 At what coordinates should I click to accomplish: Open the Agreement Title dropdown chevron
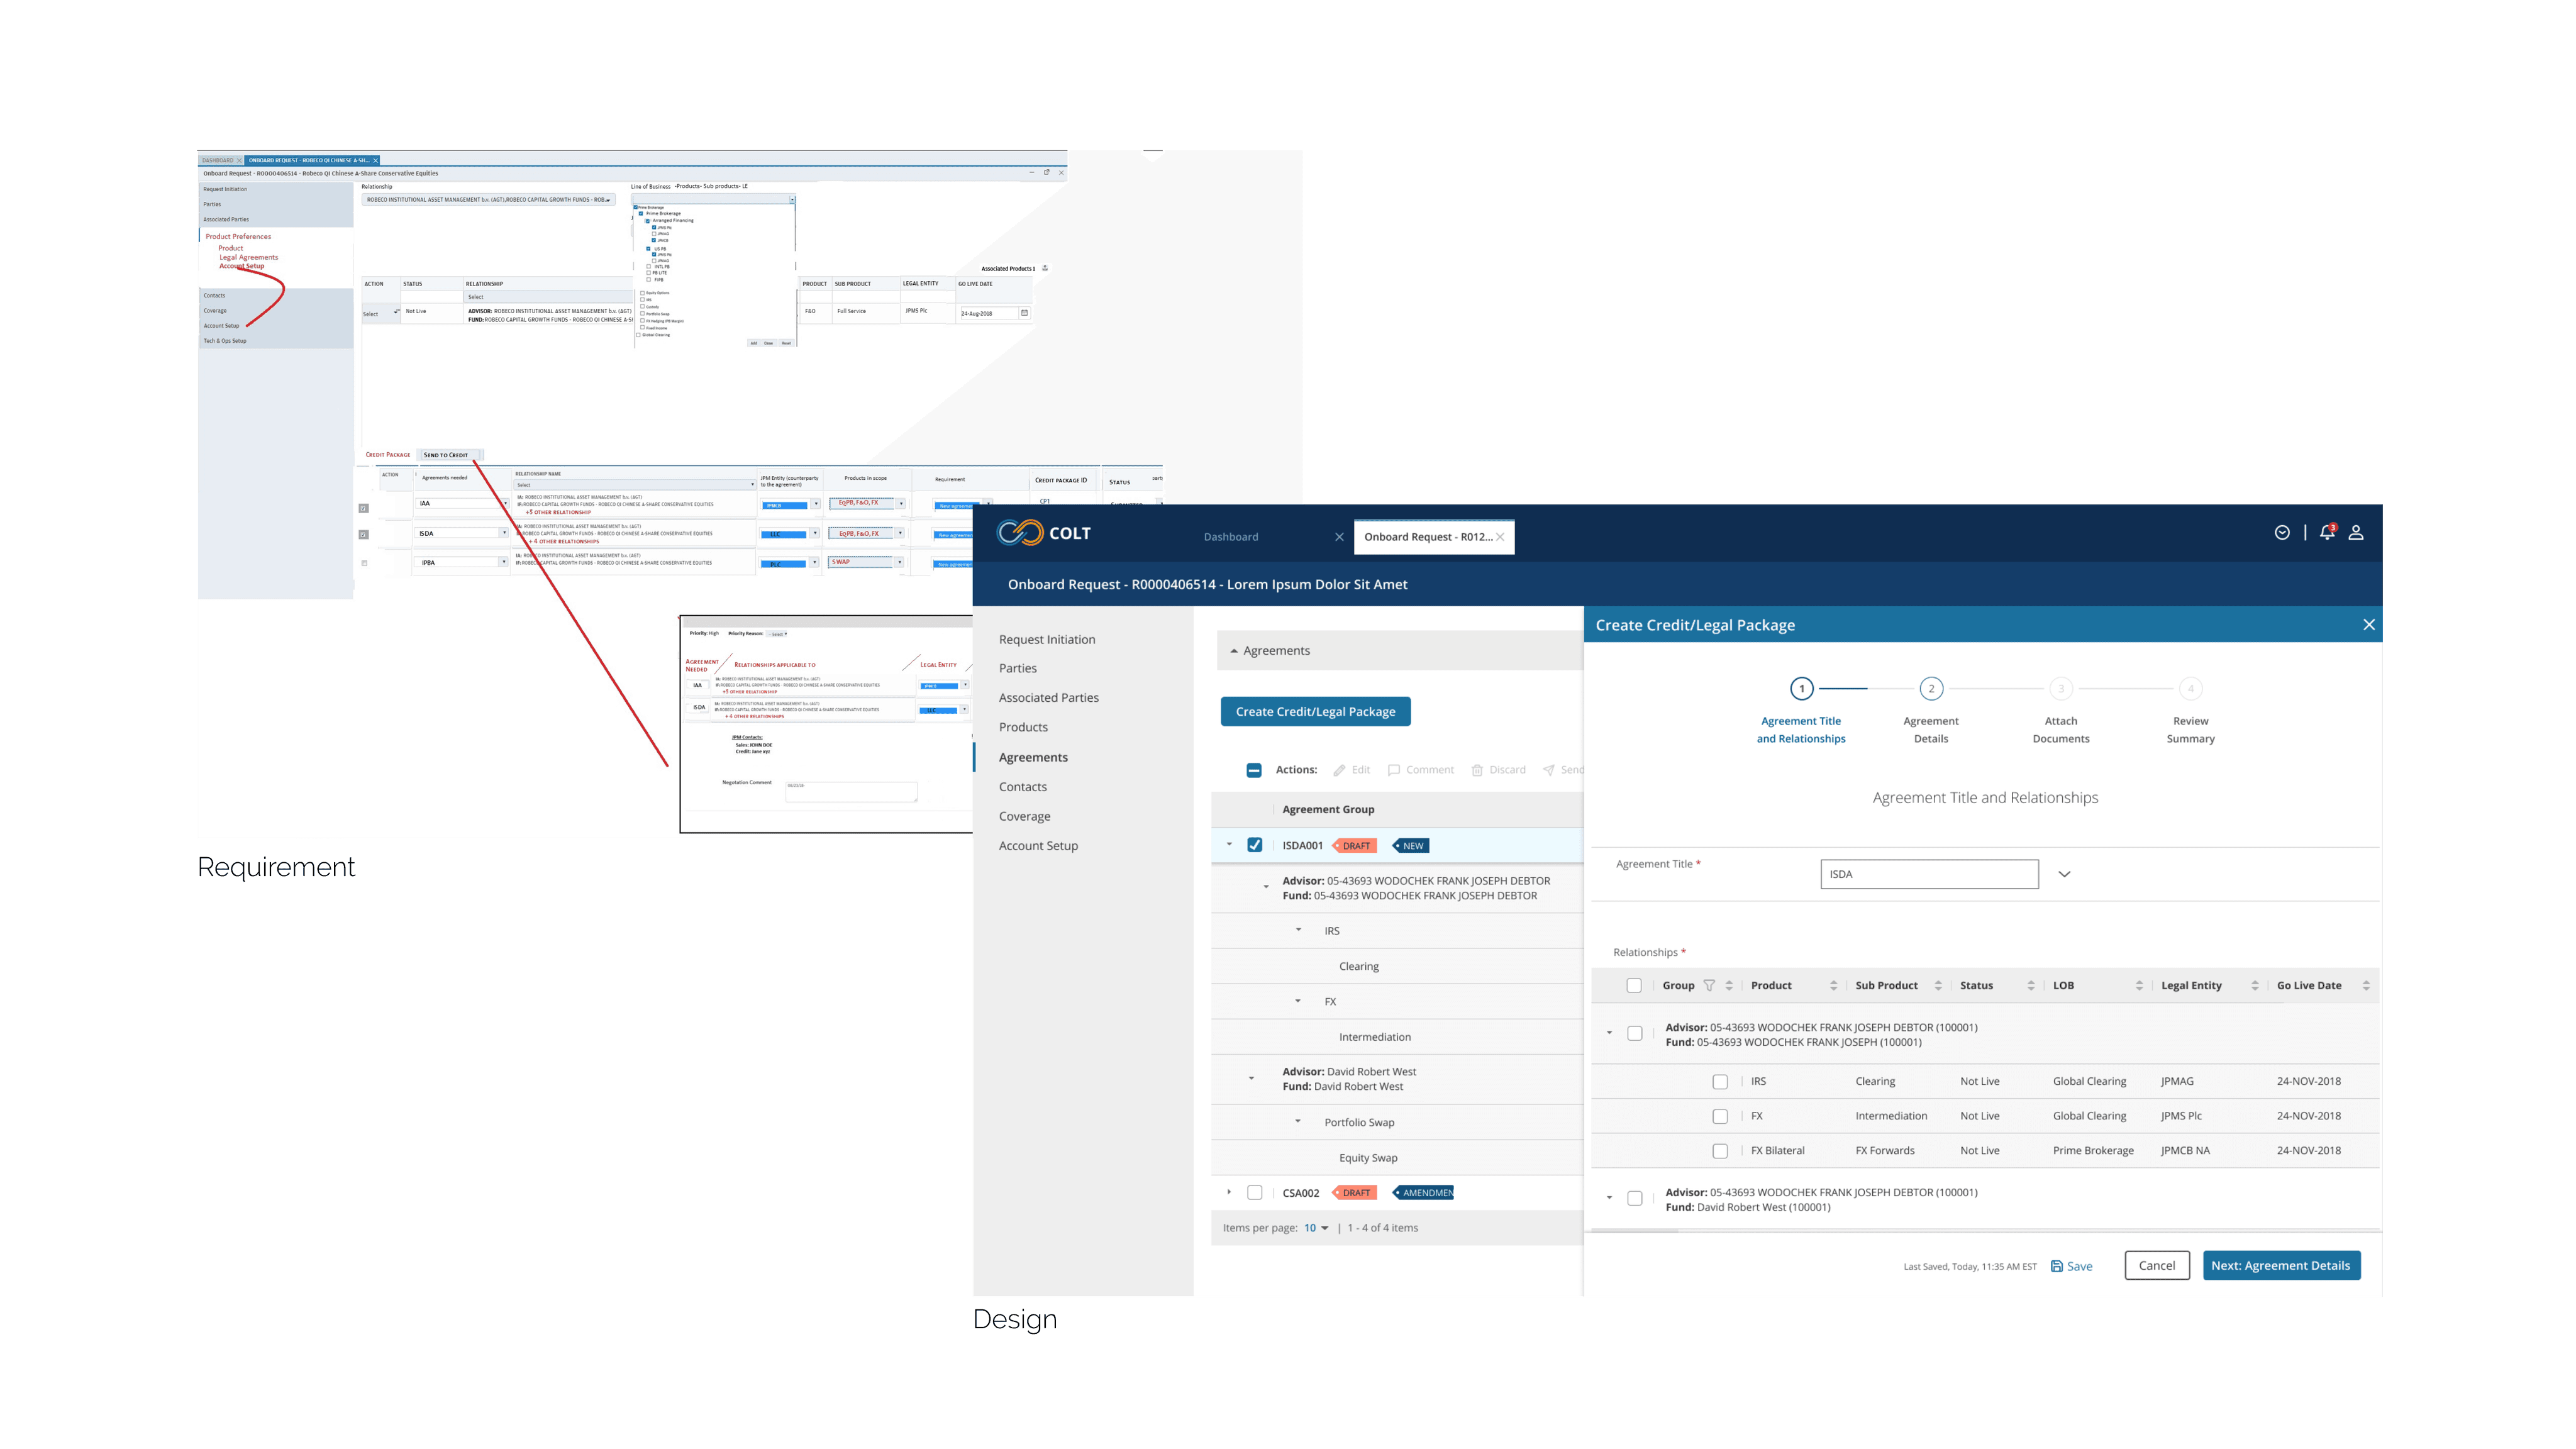(x=2064, y=874)
